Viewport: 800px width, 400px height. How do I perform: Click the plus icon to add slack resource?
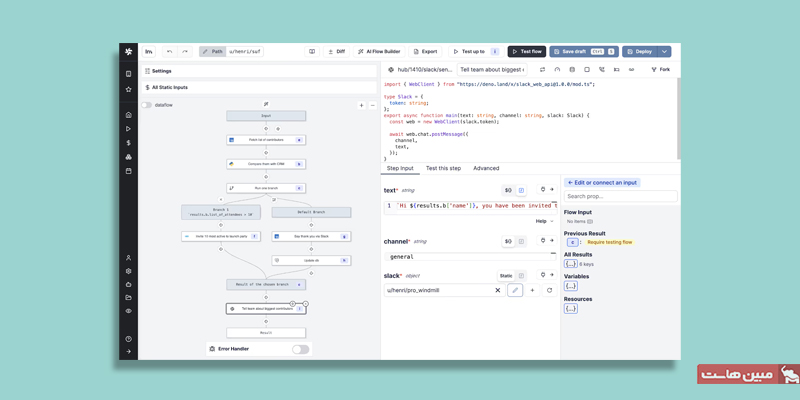point(532,290)
